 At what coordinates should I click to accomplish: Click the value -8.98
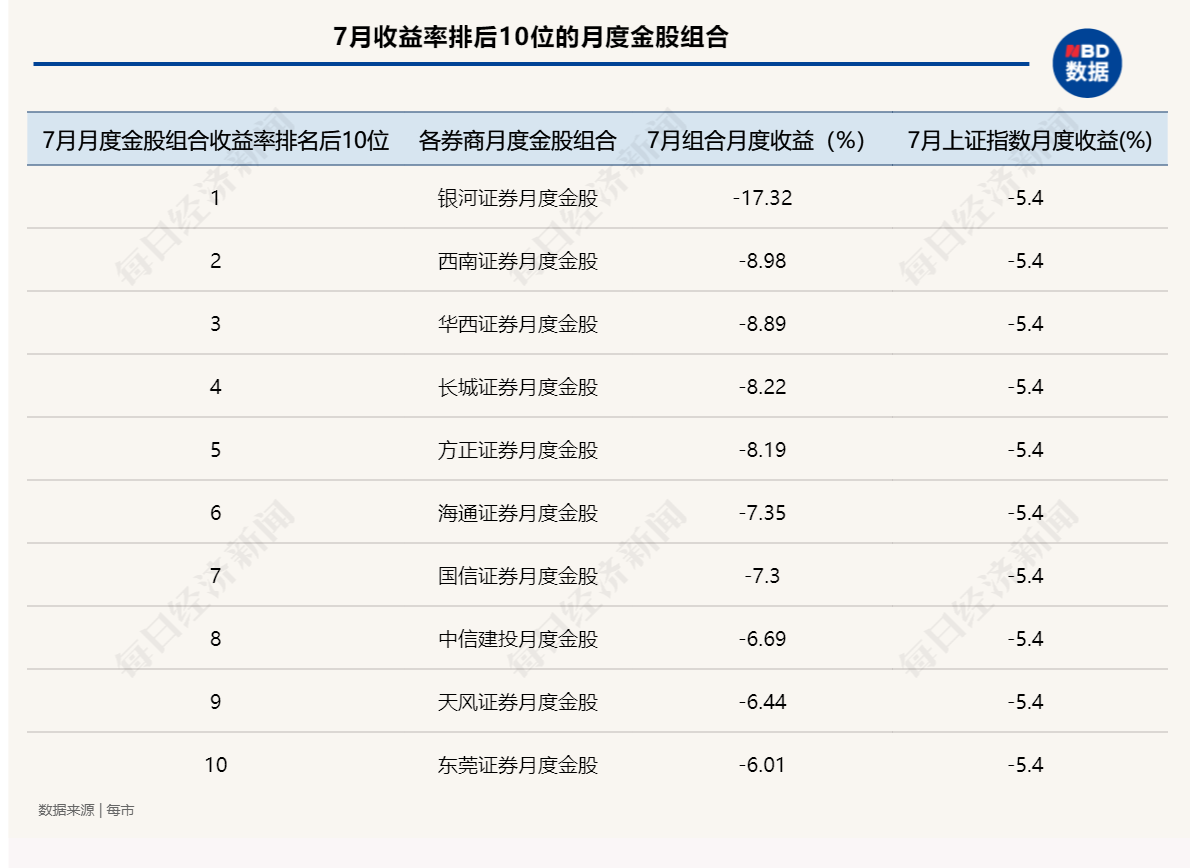(763, 261)
